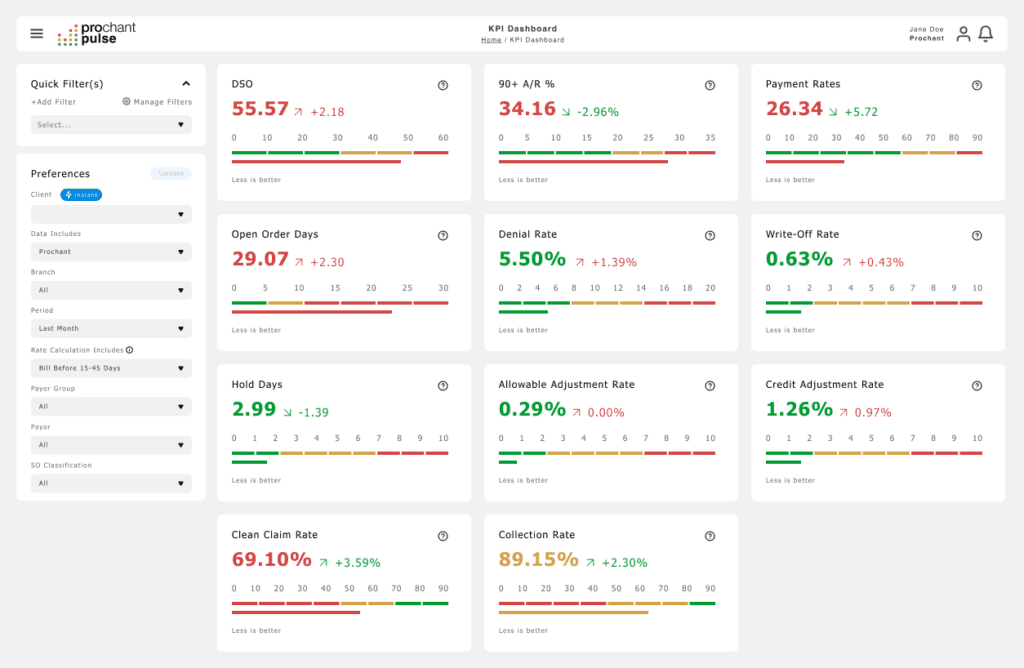Image resolution: width=1024 pixels, height=668 pixels.
Task: Open the Denial Rate help icon
Action: 710,235
